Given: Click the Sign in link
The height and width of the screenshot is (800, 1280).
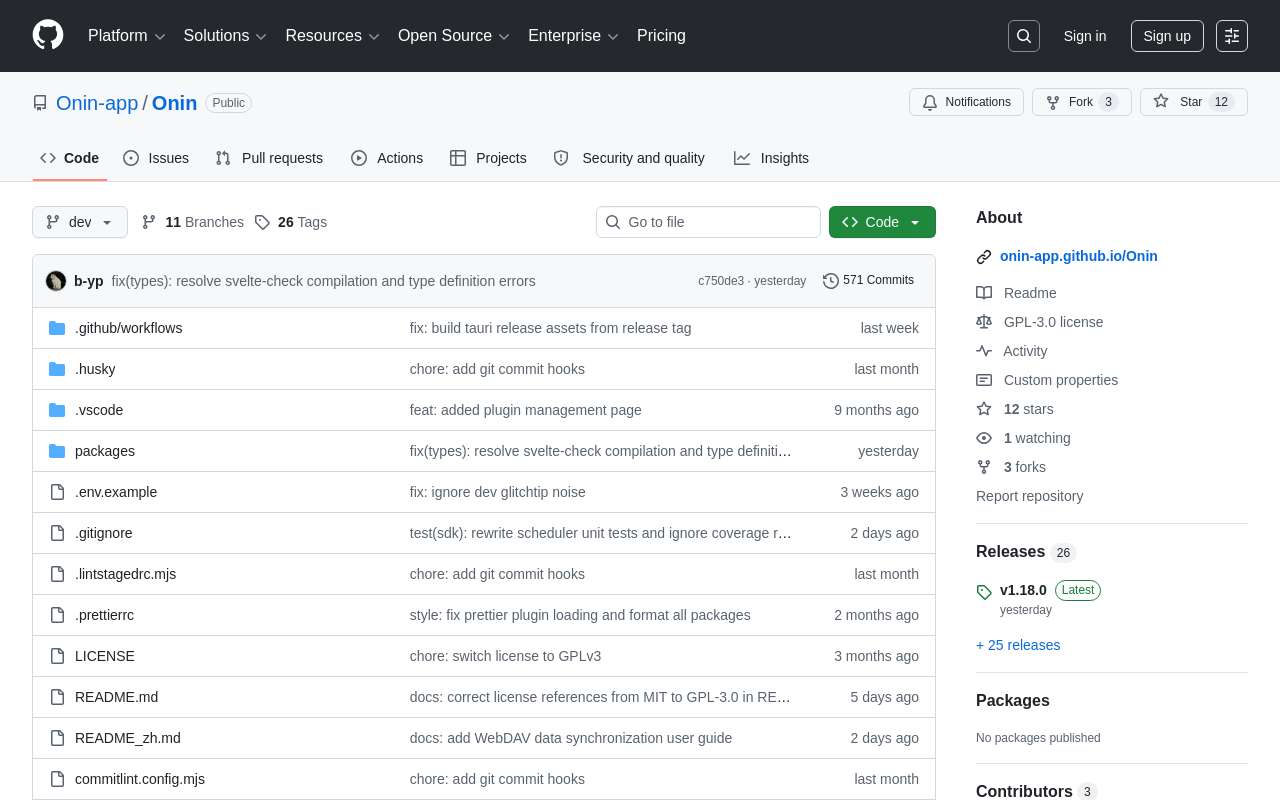Looking at the screenshot, I should [1085, 36].
